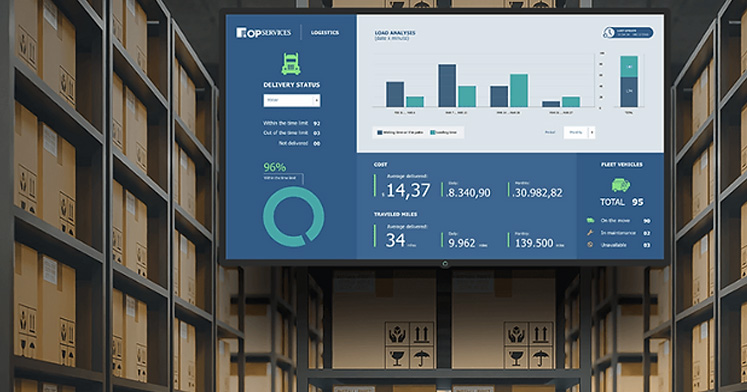Select the Logistics header tab
Viewport: 747px width, 392px height.
point(325,32)
